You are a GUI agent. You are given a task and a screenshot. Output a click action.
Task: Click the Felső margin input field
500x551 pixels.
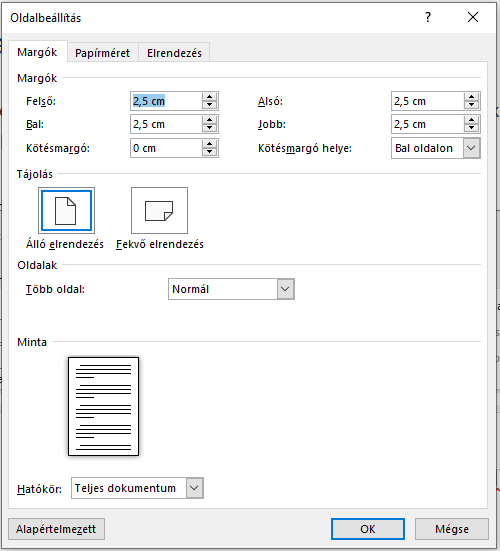pyautogui.click(x=166, y=101)
